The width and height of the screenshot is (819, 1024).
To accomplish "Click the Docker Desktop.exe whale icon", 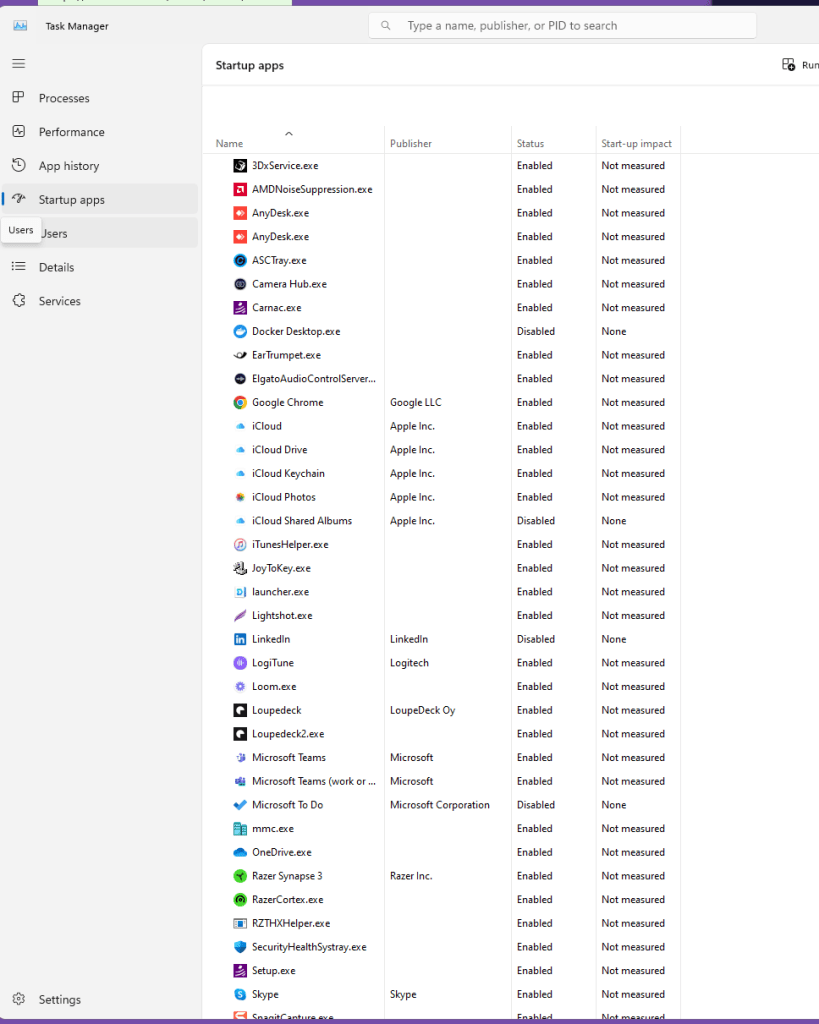I will [x=240, y=331].
